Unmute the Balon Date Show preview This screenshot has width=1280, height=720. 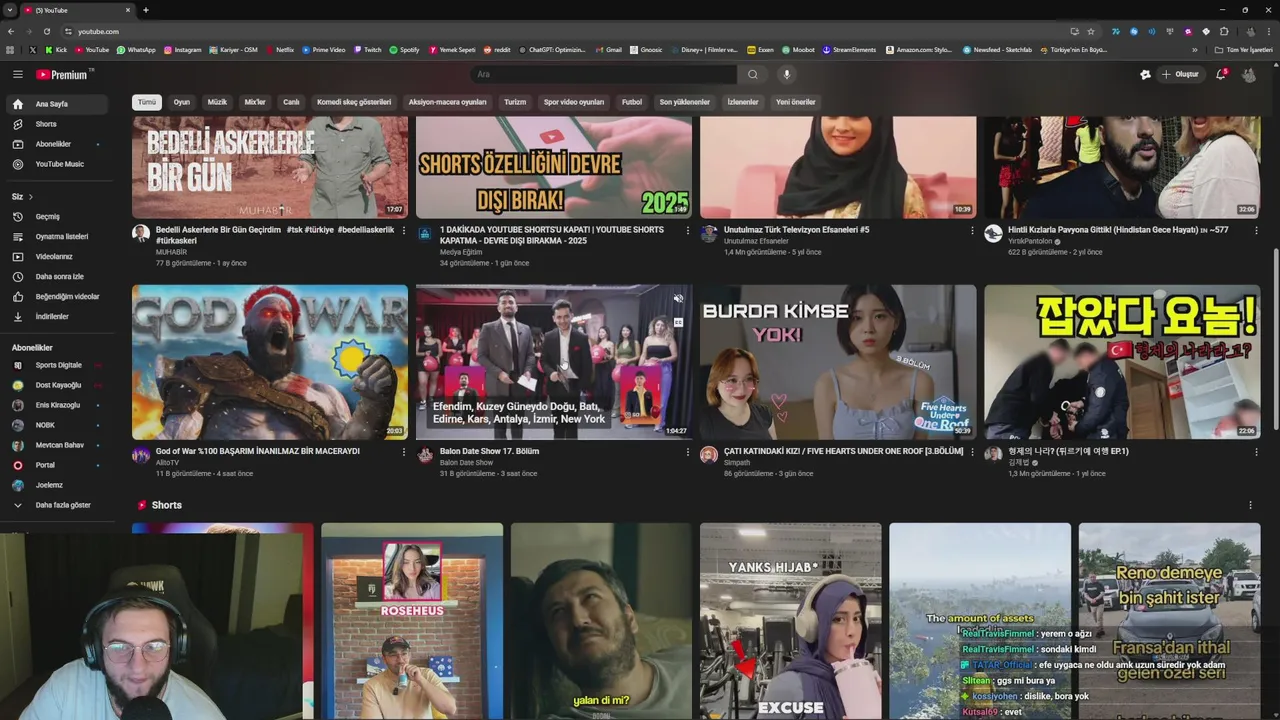coord(678,299)
